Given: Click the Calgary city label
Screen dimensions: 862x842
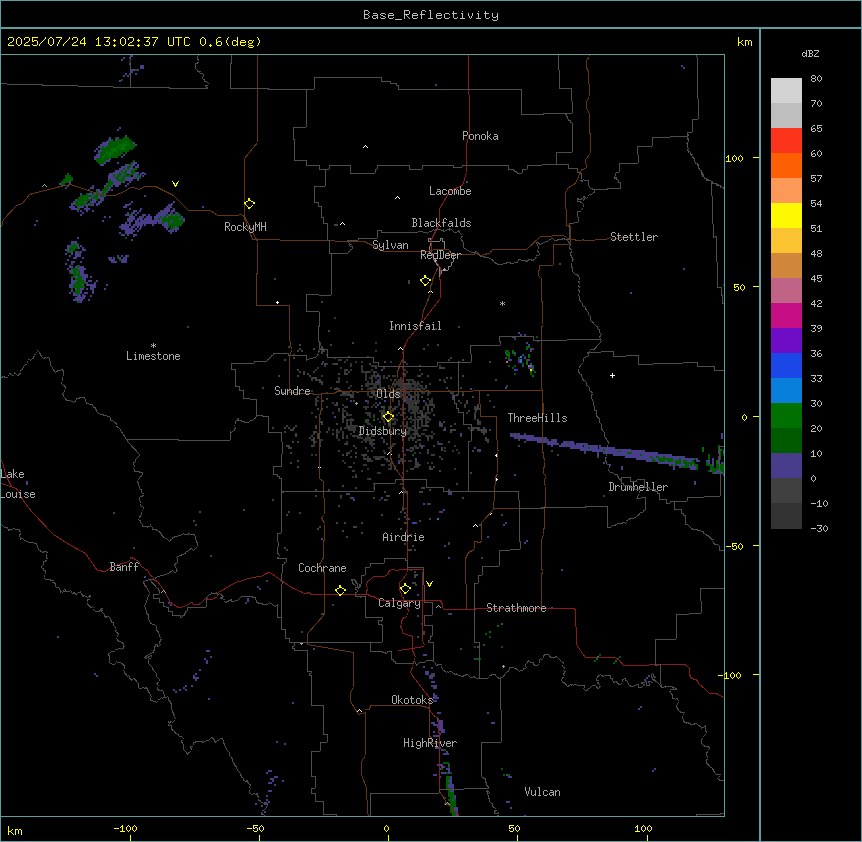Looking at the screenshot, I should 399,603.
